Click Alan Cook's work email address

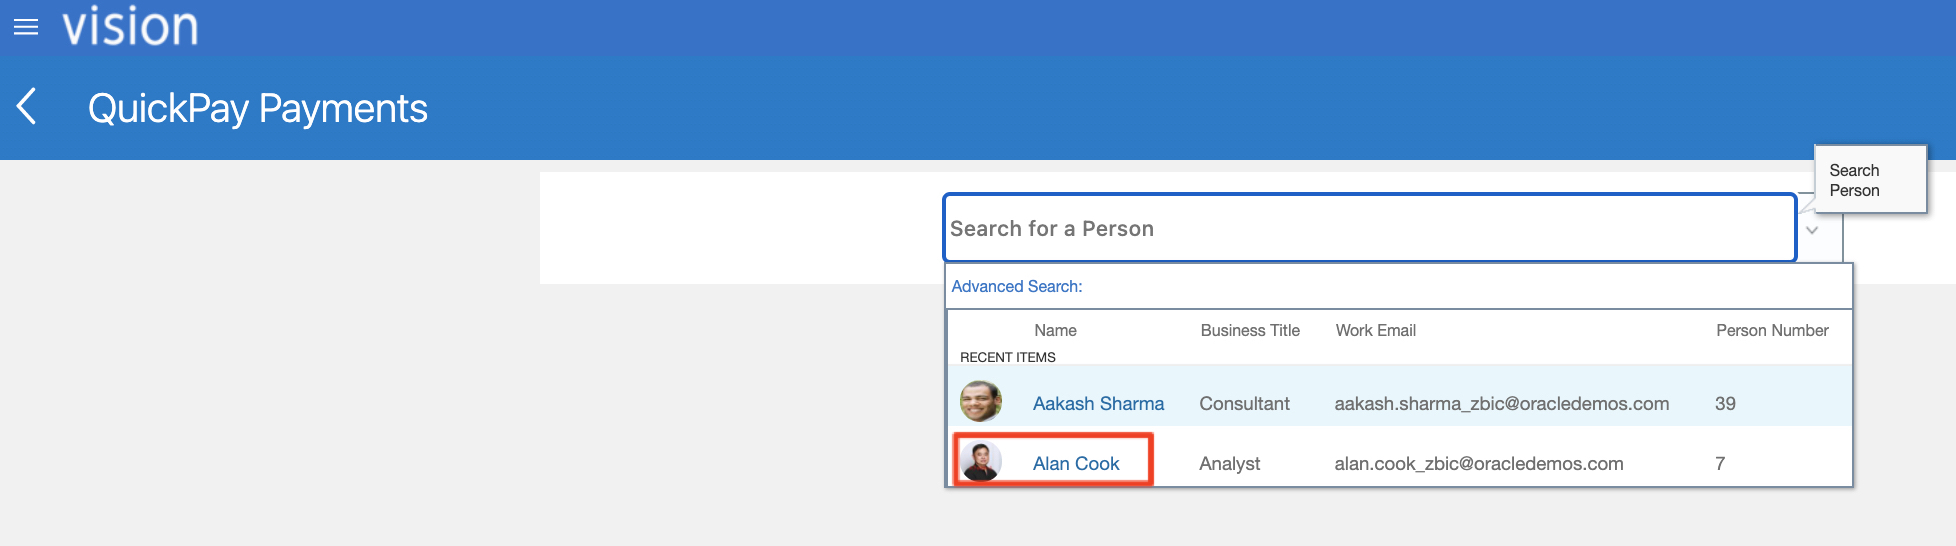point(1478,464)
